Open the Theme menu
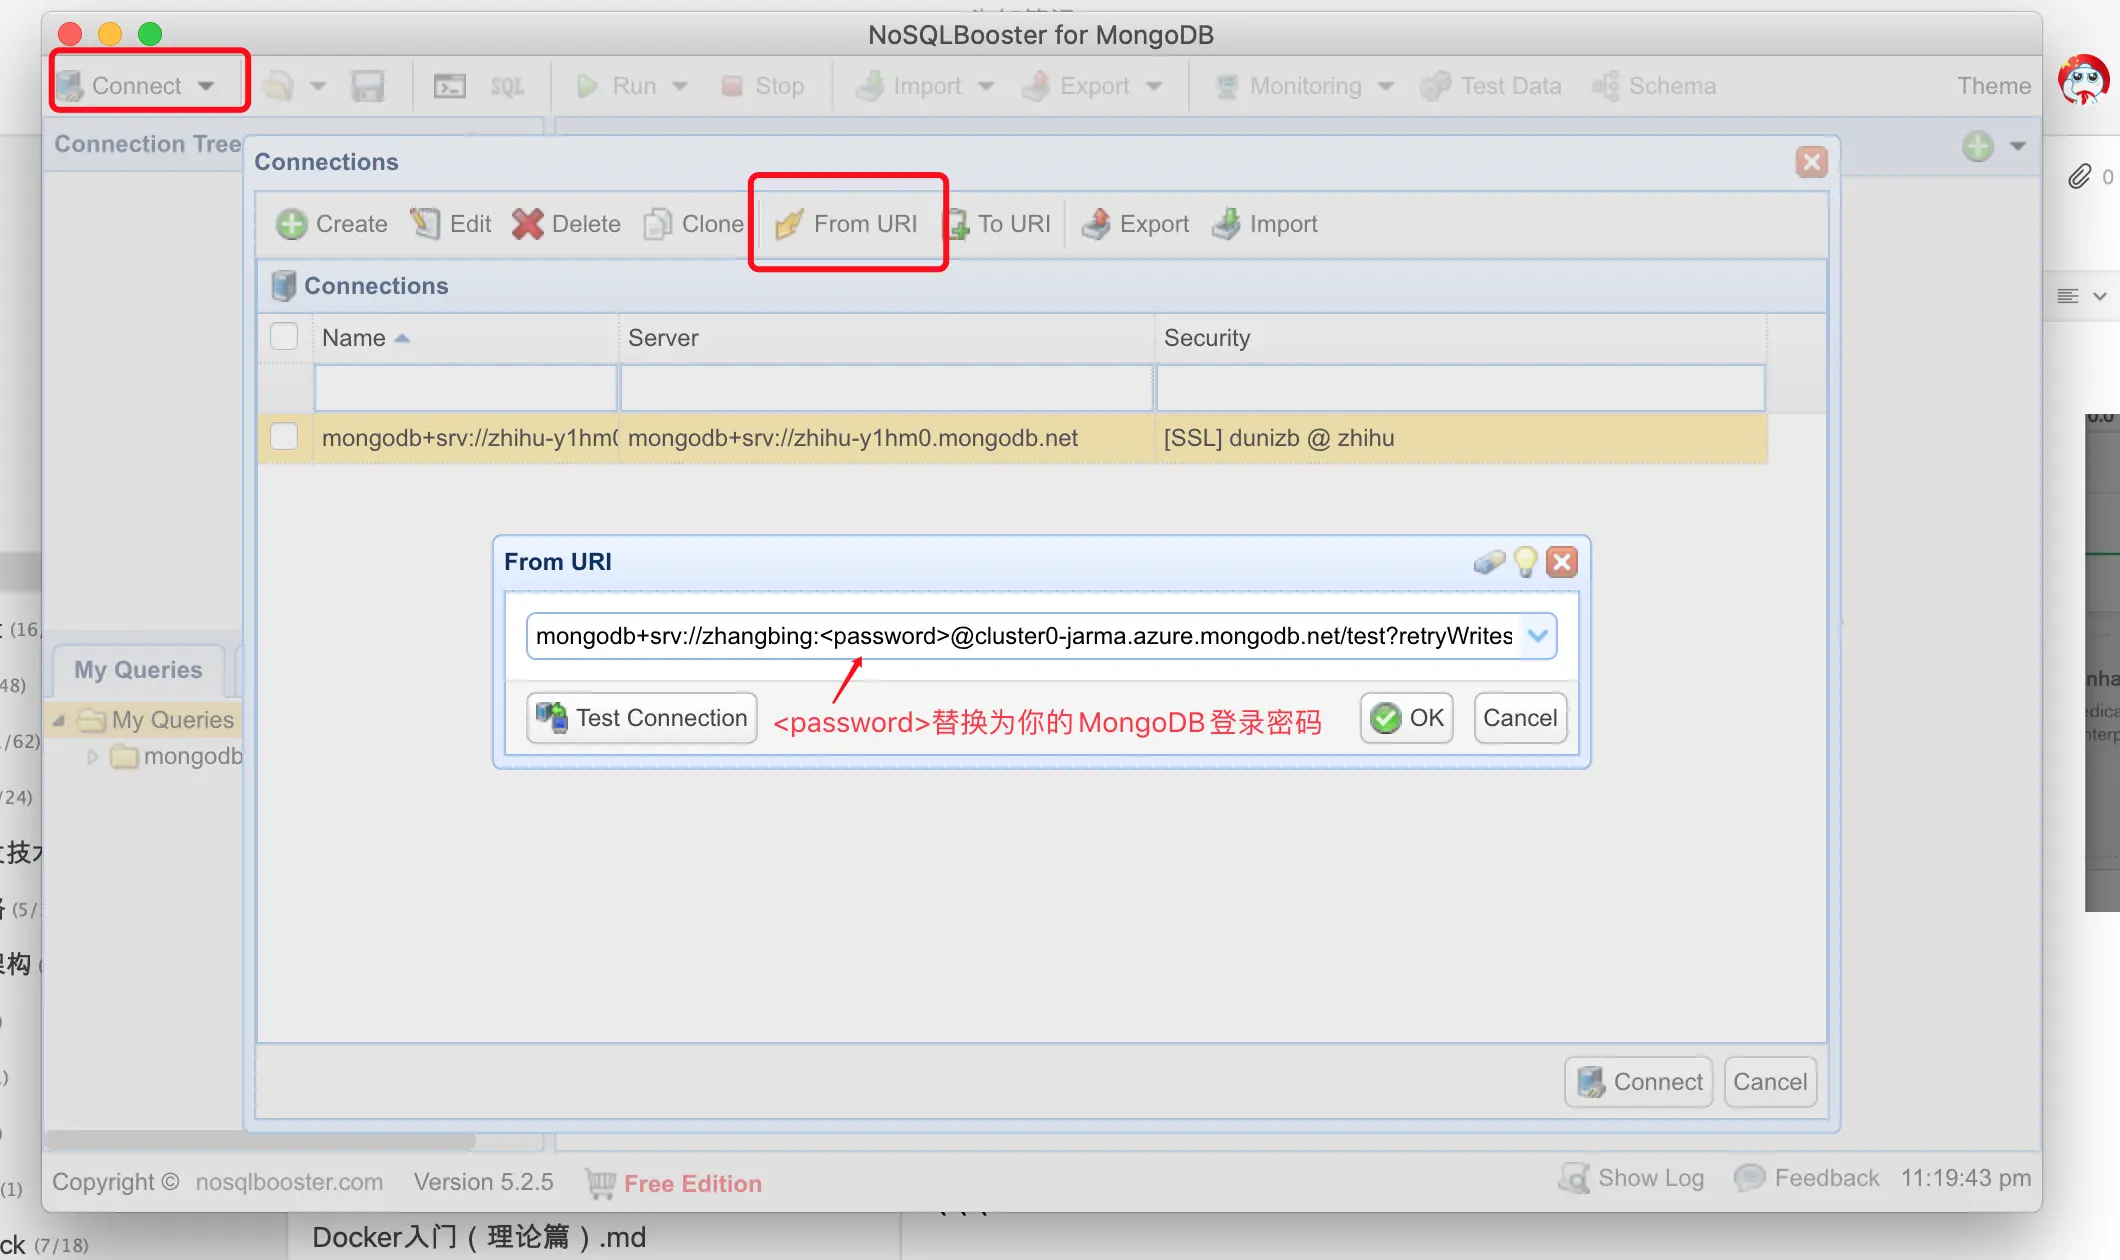The width and height of the screenshot is (2120, 1260). [1993, 86]
